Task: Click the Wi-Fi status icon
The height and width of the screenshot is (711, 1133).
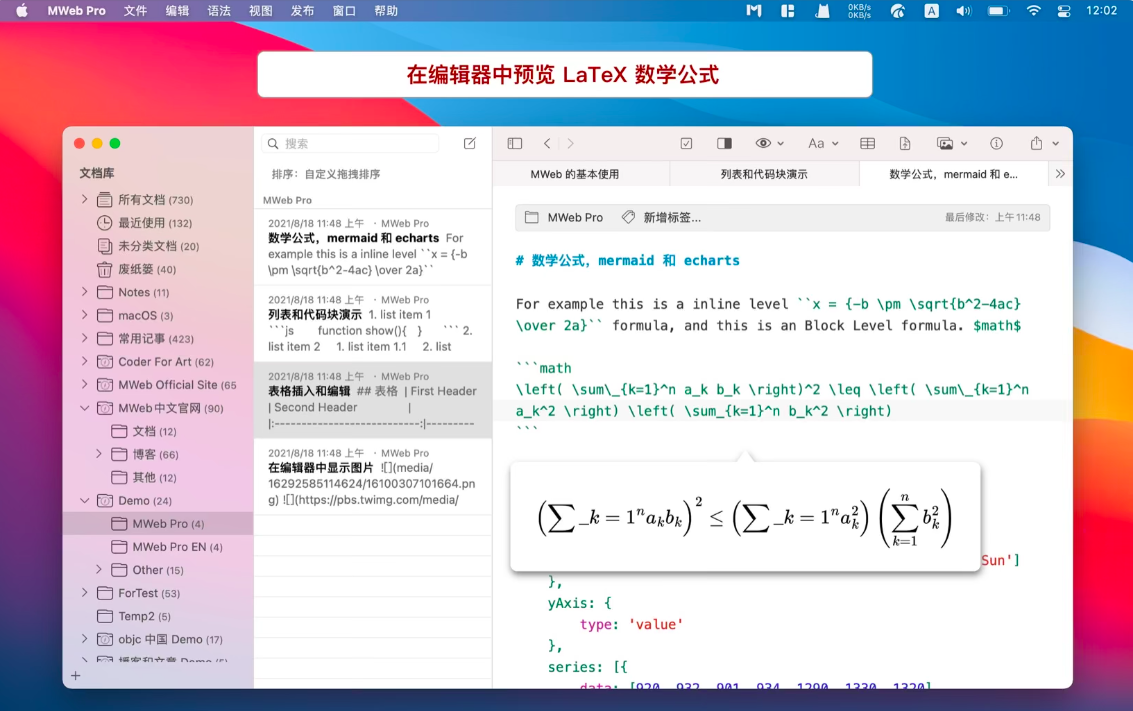Action: pos(1034,11)
